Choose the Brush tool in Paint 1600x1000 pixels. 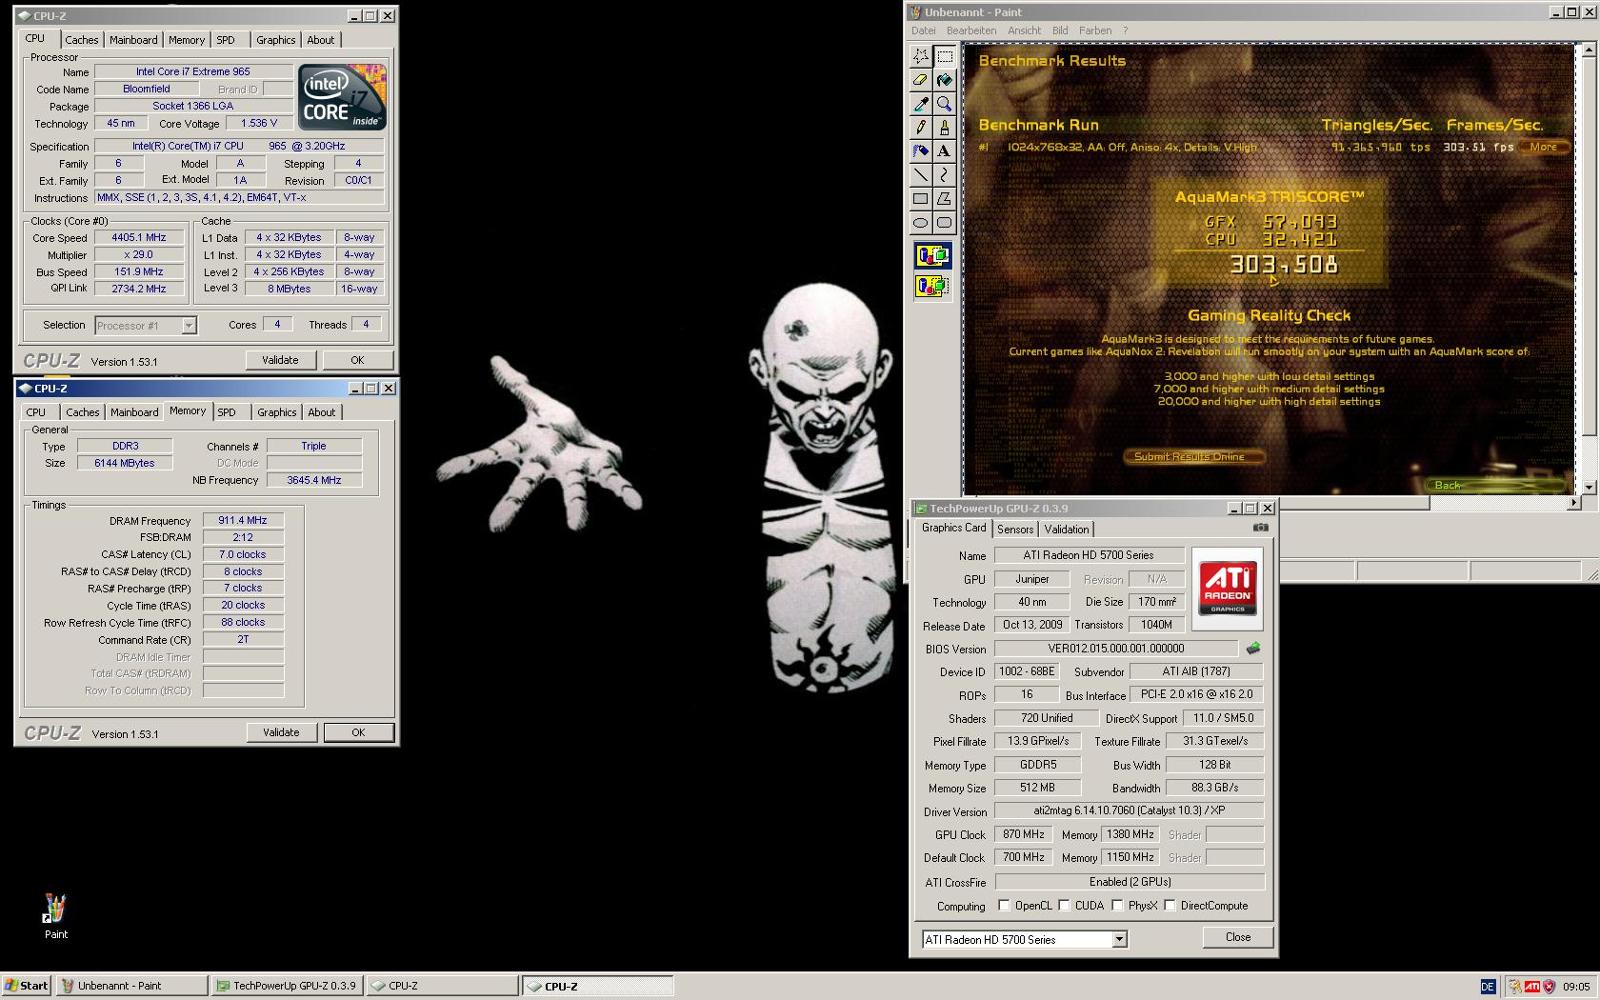pos(944,128)
